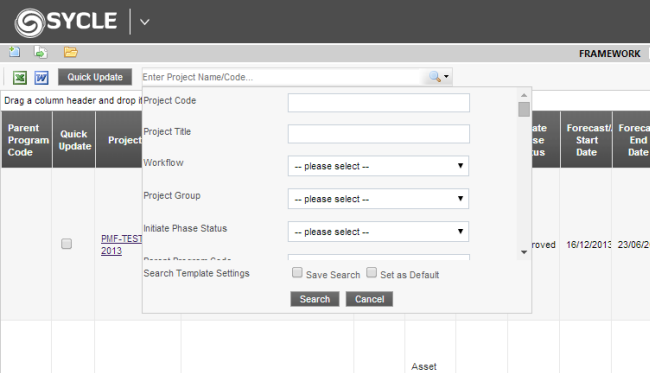Tick the Quick Update checkbox for PMF-TEST row
The height and width of the screenshot is (373, 650).
66,244
